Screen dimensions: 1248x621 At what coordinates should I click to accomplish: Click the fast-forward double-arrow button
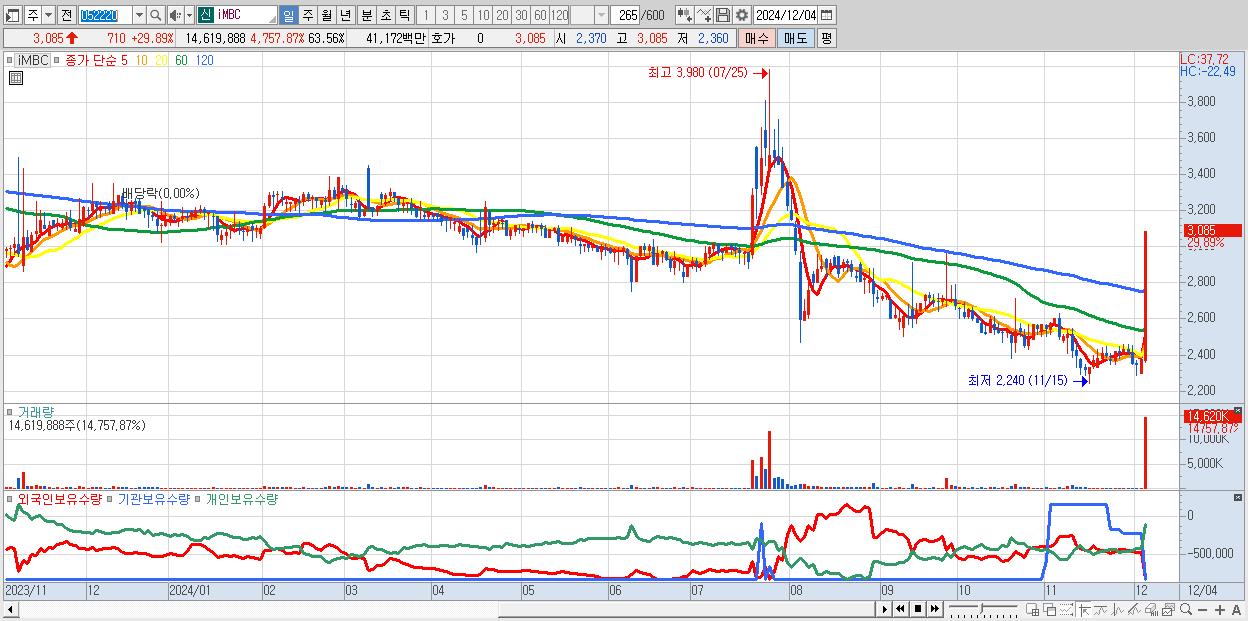pyautogui.click(x=934, y=609)
